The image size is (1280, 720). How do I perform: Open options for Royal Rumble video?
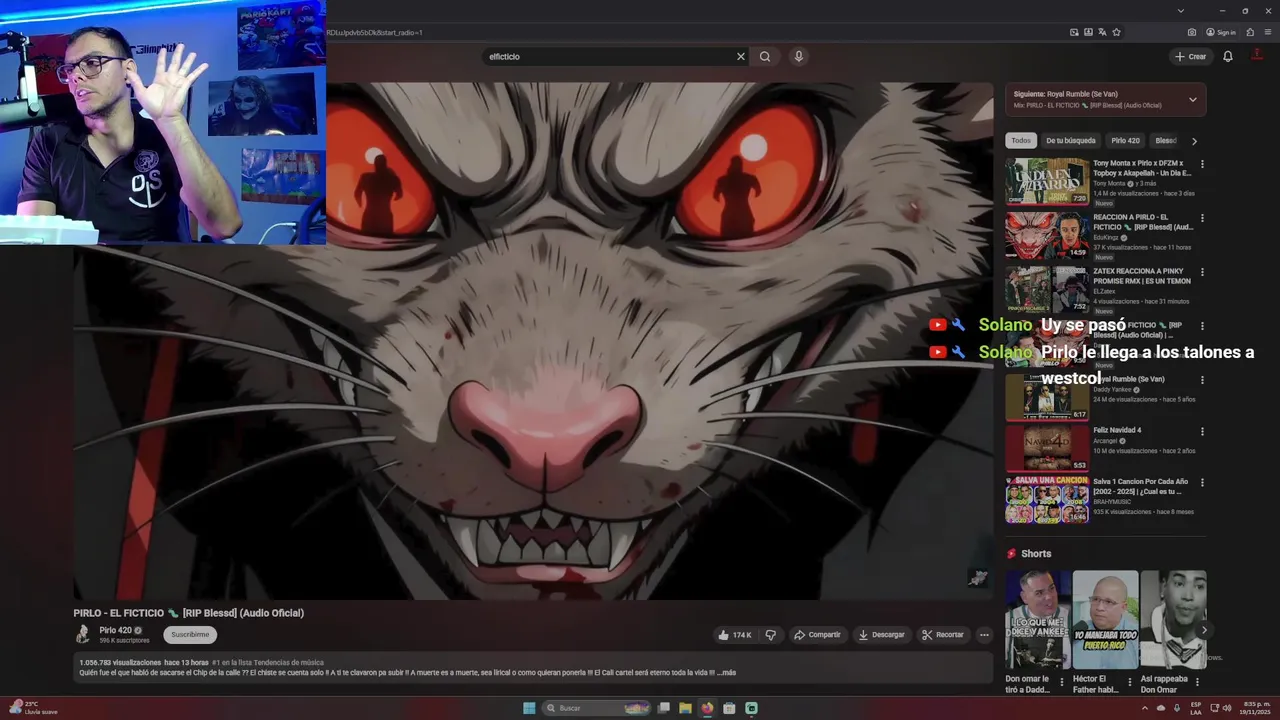pyautogui.click(x=1202, y=380)
